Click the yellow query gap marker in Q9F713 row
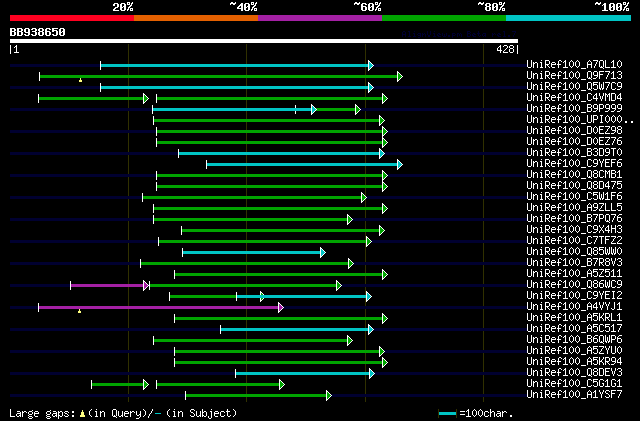Viewport: 640px width, 421px height. pyautogui.click(x=80, y=80)
